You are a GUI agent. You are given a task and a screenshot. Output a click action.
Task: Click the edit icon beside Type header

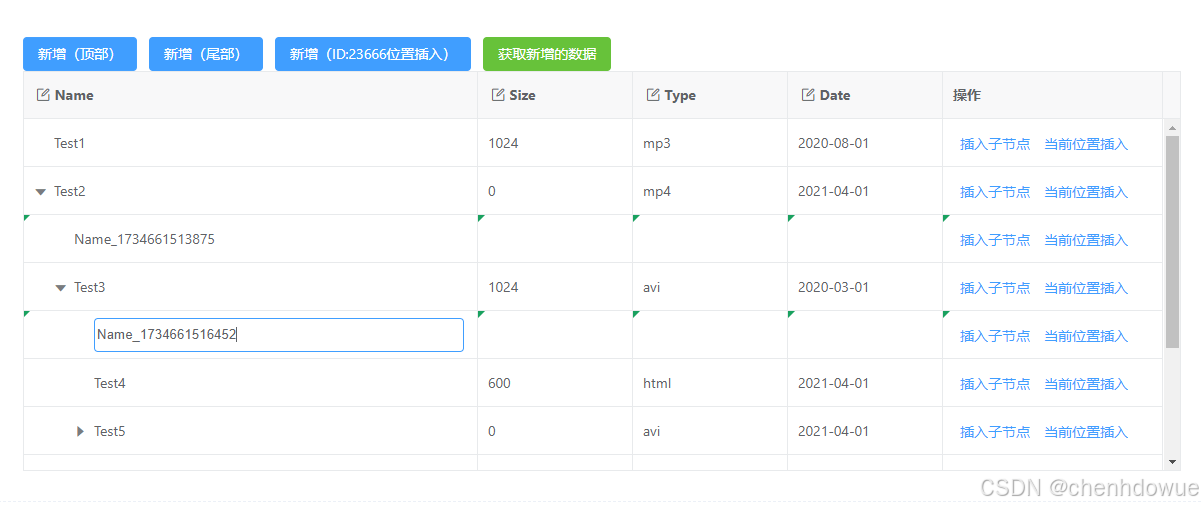pos(653,95)
